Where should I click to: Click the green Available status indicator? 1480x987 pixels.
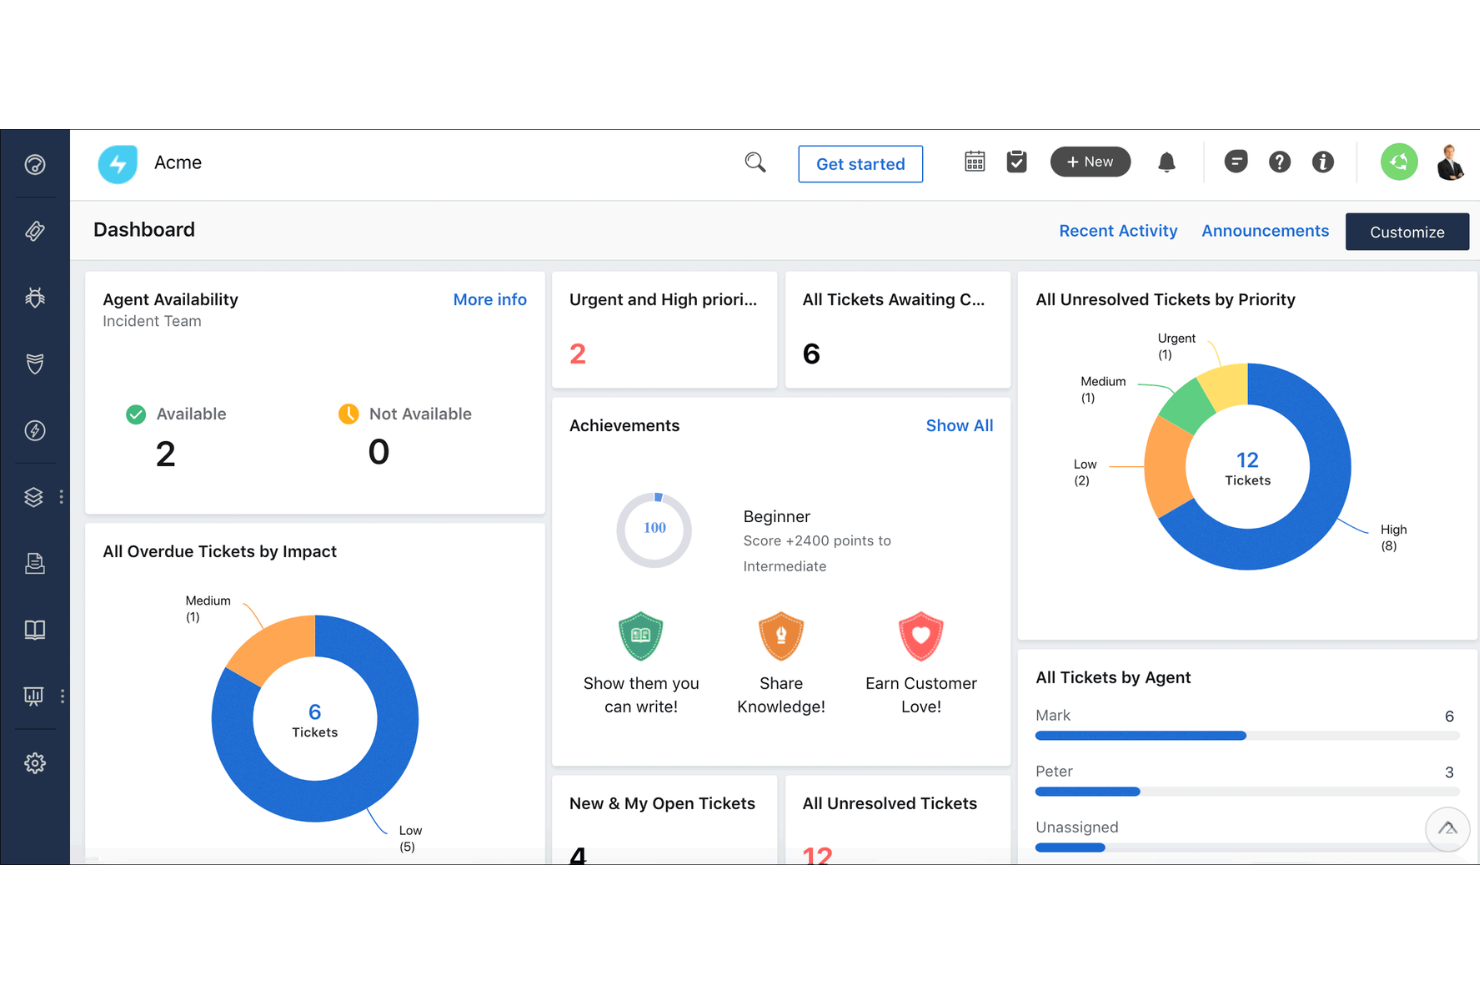point(137,413)
